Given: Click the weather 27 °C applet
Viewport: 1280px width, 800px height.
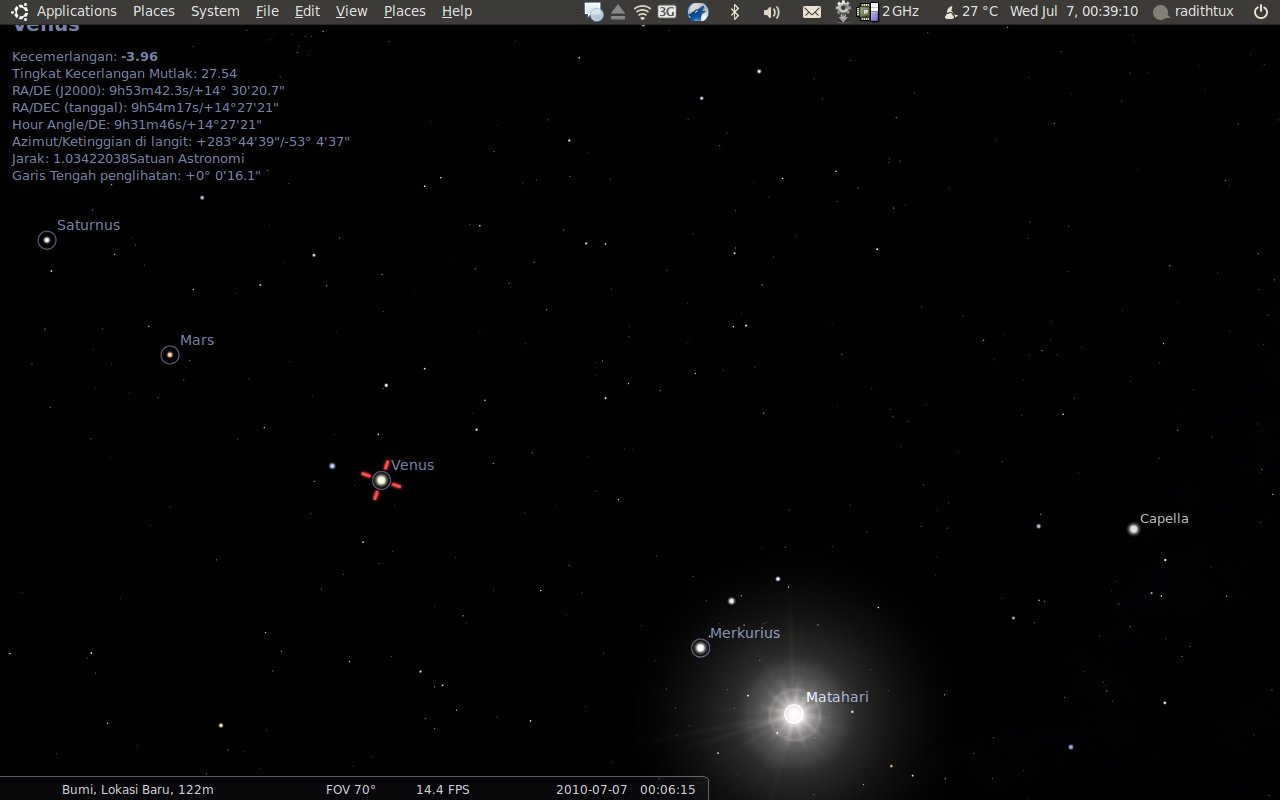Looking at the screenshot, I should click(970, 11).
